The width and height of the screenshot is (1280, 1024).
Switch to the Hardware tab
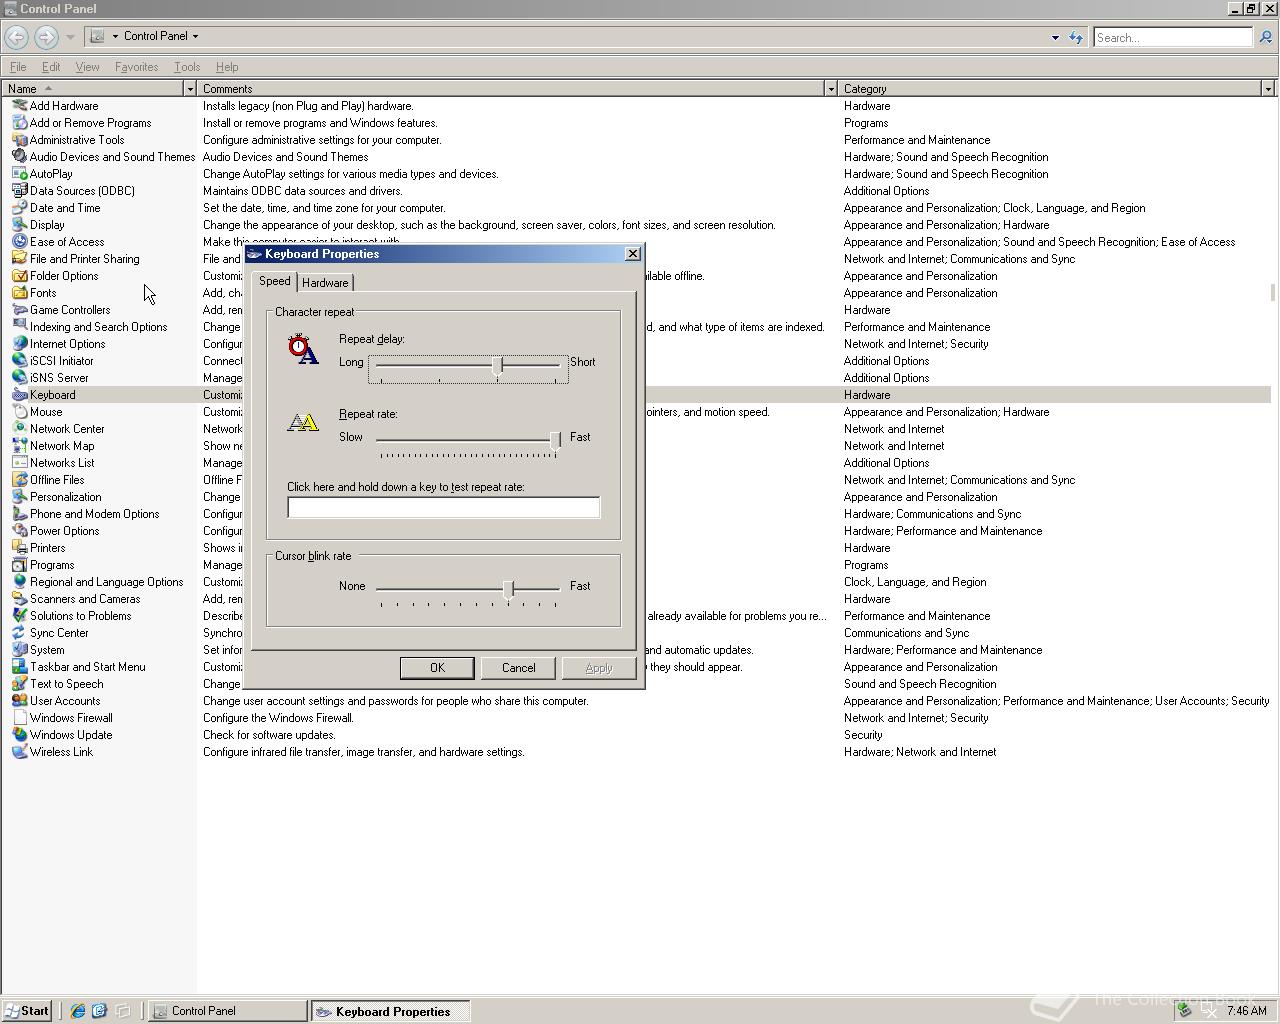tap(325, 283)
